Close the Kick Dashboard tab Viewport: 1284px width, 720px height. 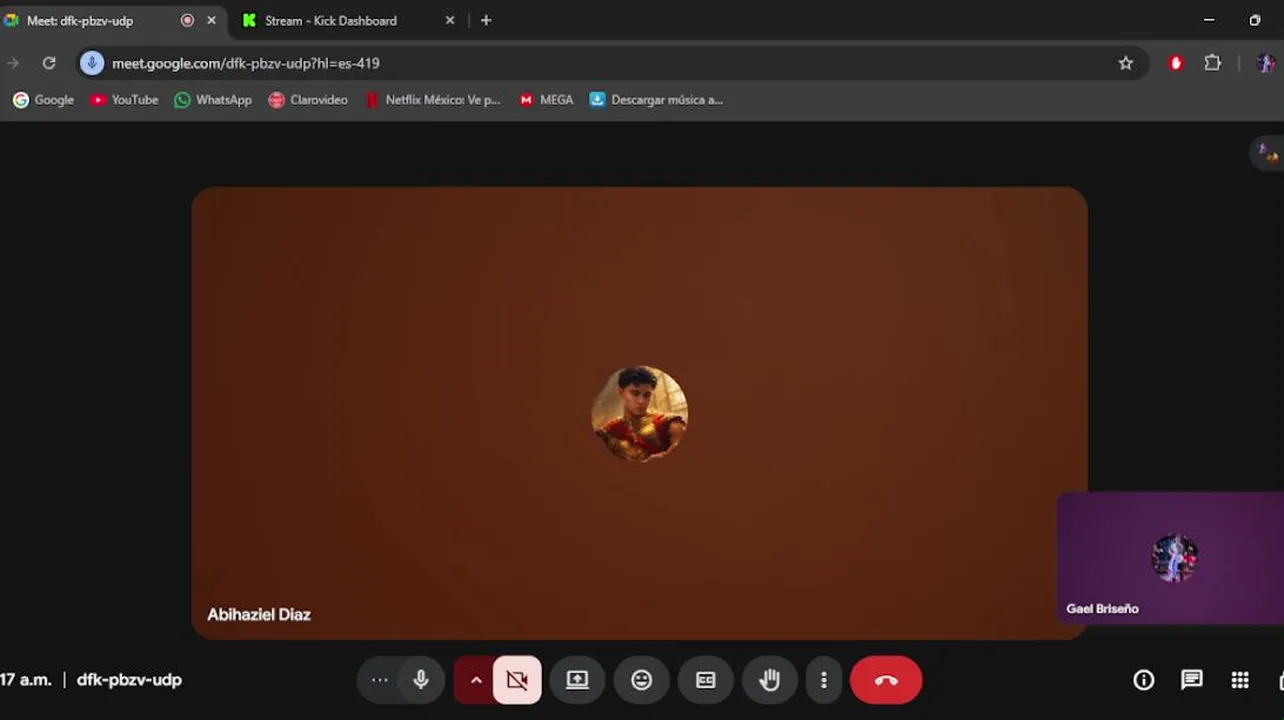pos(450,20)
